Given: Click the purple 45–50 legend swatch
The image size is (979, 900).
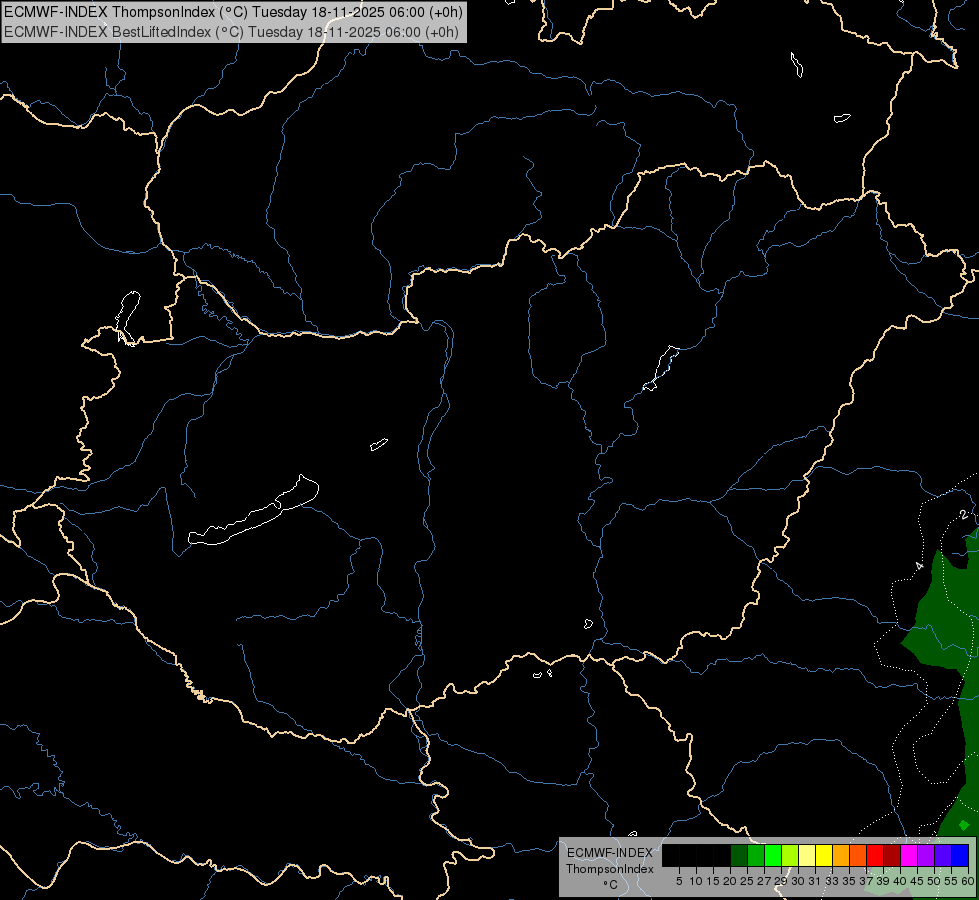Looking at the screenshot, I should 926,855.
